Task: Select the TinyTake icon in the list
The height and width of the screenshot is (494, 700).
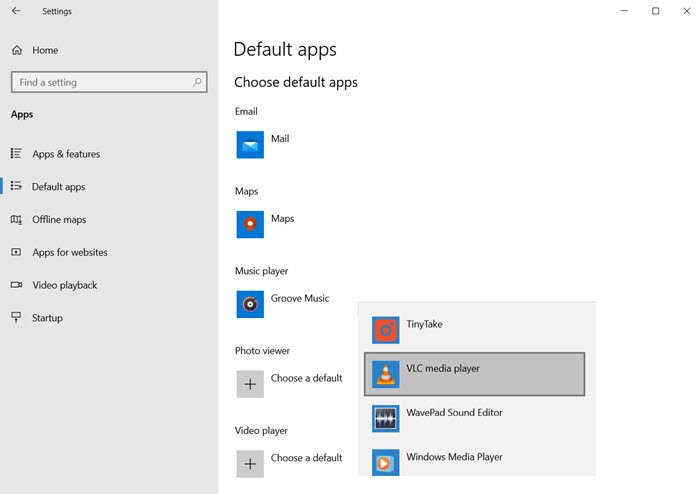Action: [x=386, y=330]
